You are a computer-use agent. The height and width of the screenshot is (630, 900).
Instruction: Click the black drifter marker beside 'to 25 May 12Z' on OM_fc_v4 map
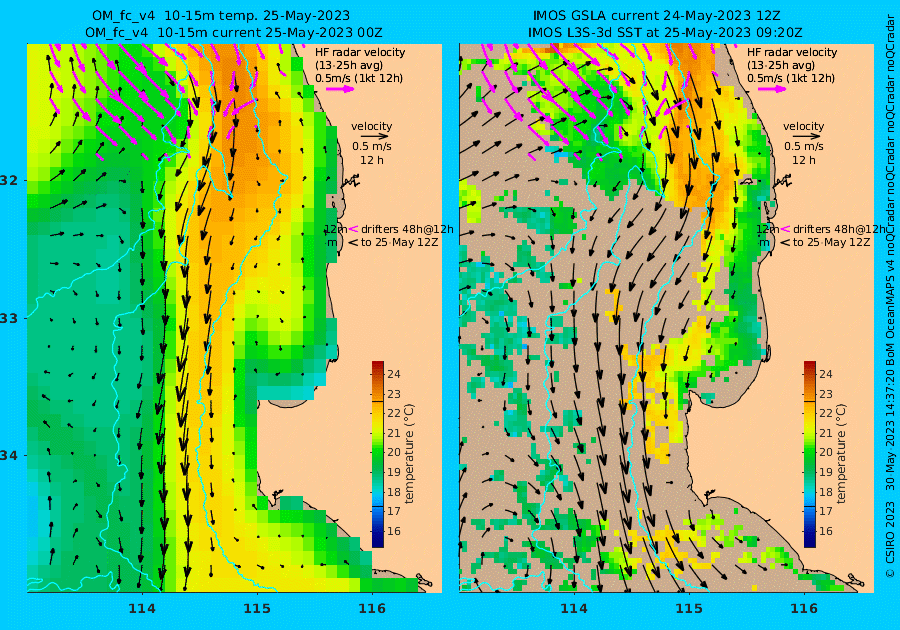pyautogui.click(x=353, y=243)
